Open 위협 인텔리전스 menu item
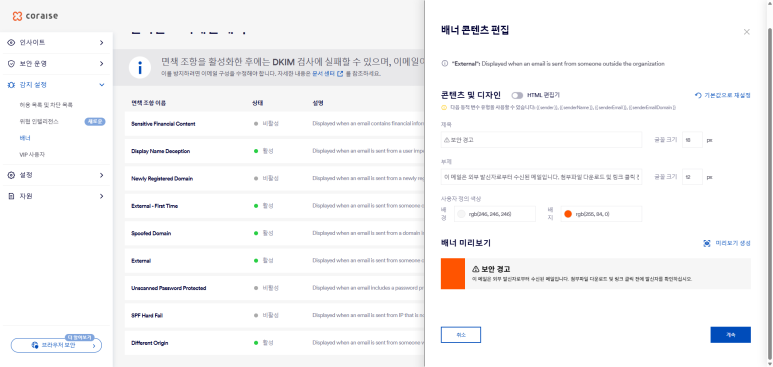The height and width of the screenshot is (367, 773). [39, 122]
